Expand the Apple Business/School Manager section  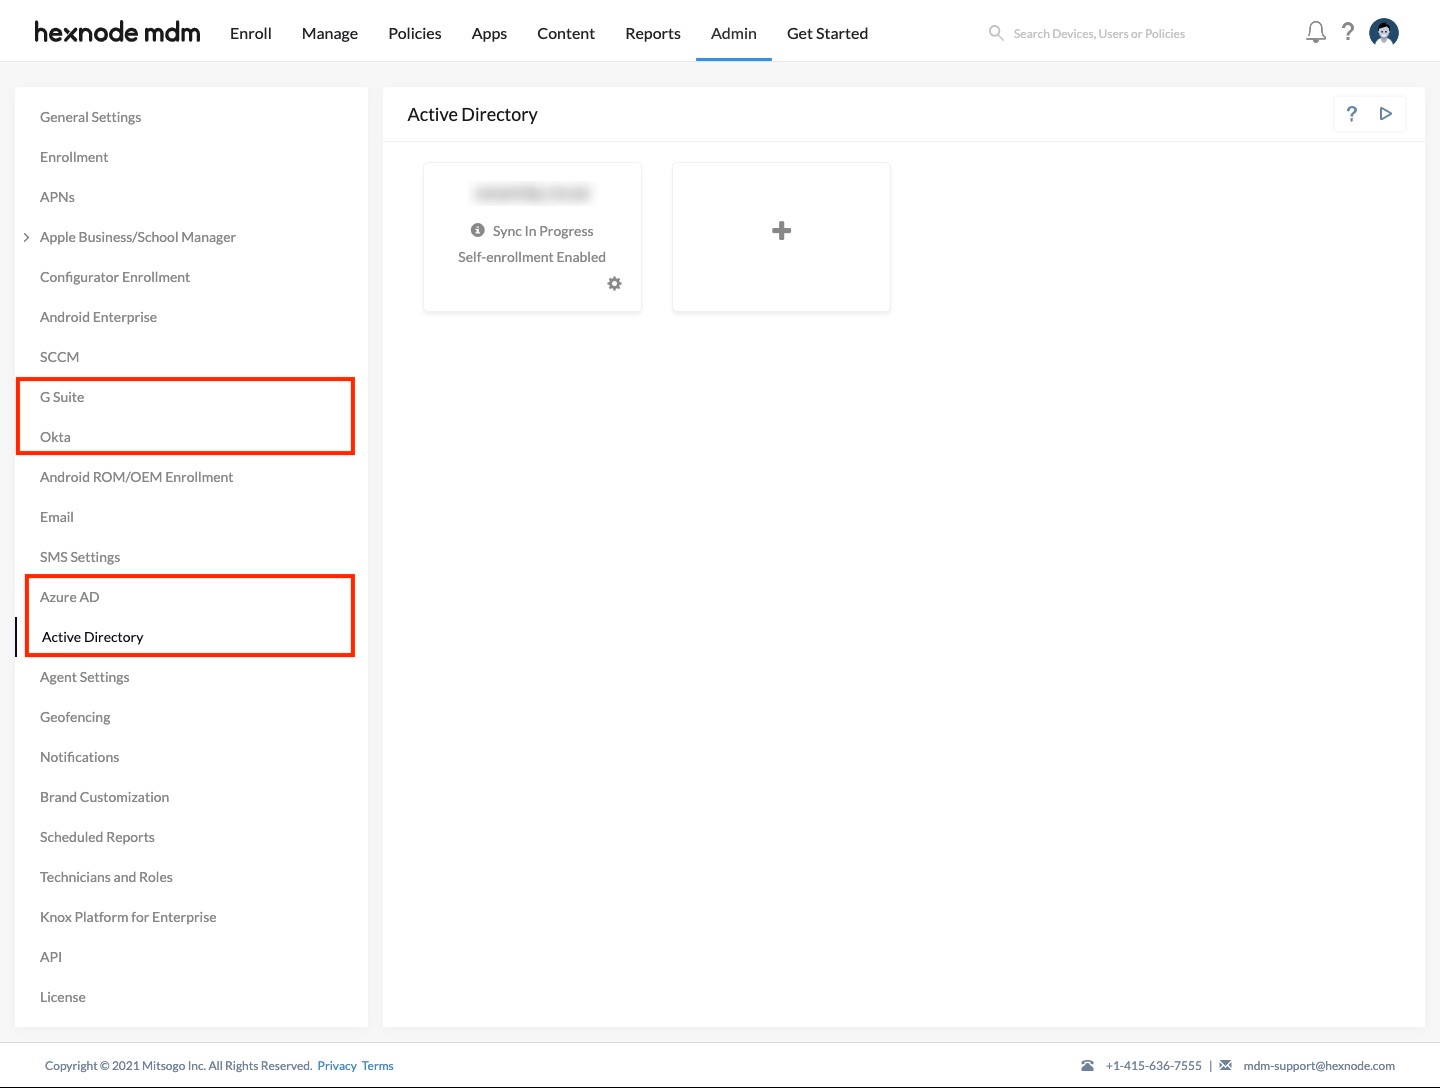click(27, 237)
